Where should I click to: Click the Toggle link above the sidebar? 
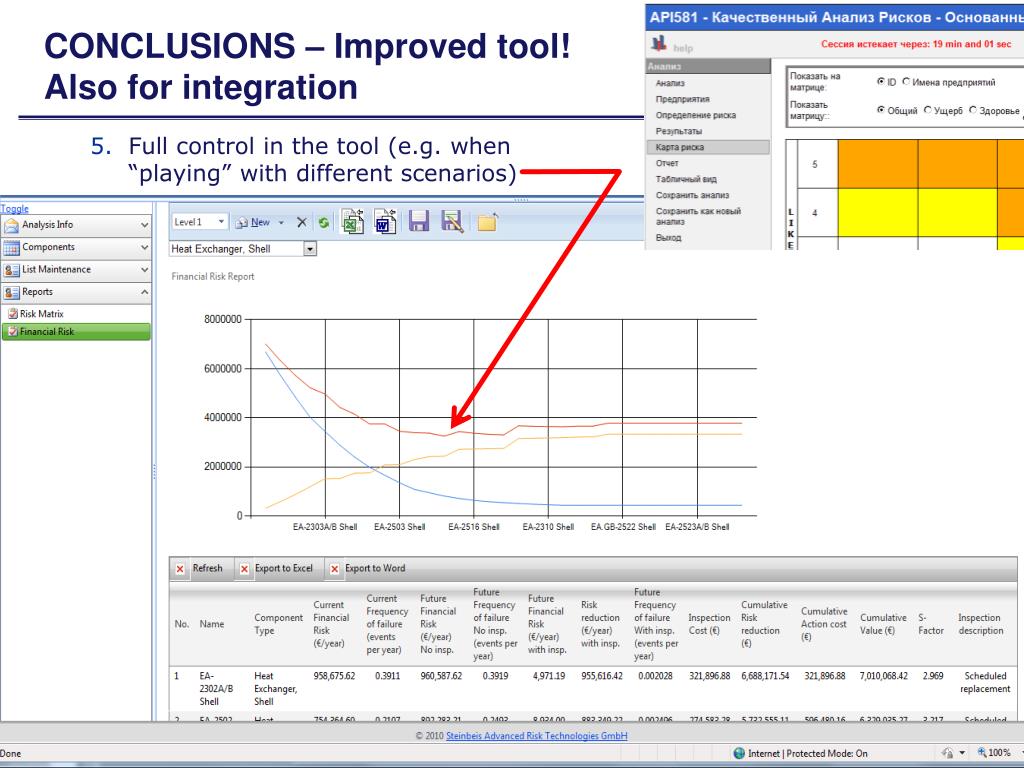[14, 208]
